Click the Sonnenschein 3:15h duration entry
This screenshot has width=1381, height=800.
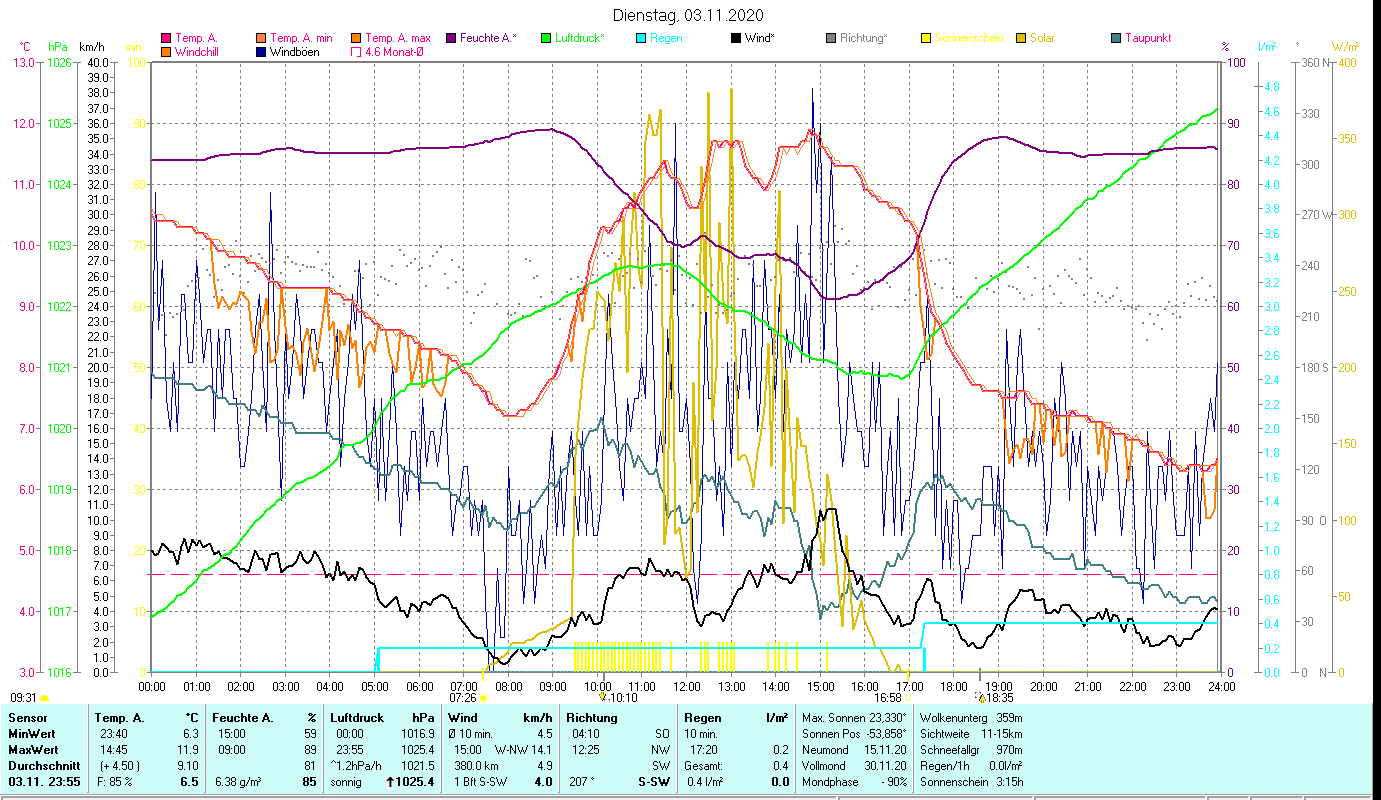pyautogui.click(x=971, y=782)
